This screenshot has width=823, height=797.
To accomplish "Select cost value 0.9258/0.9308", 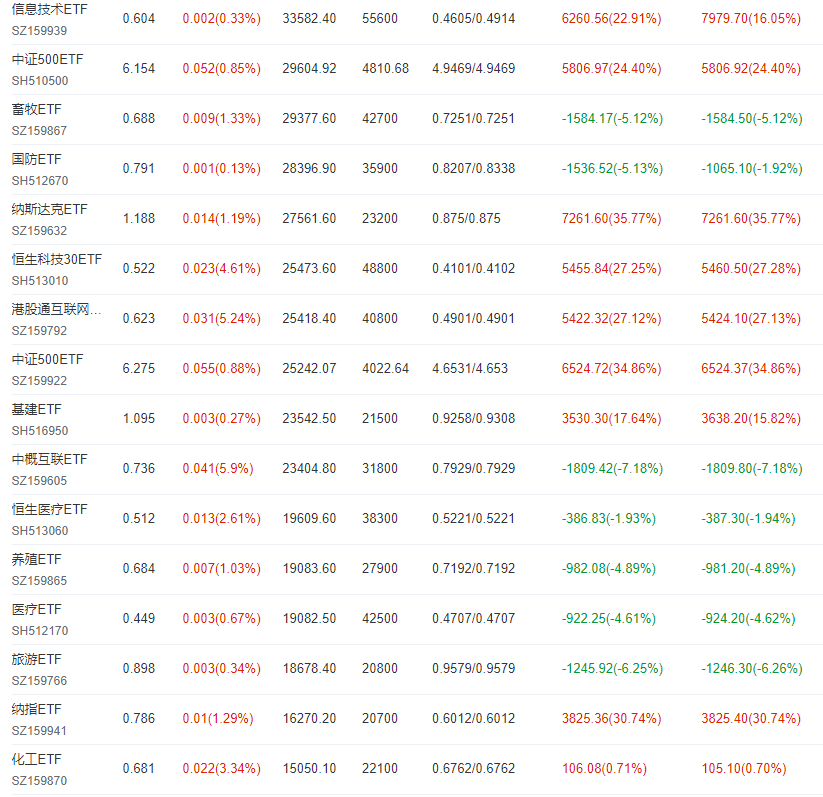I will coord(473,418).
